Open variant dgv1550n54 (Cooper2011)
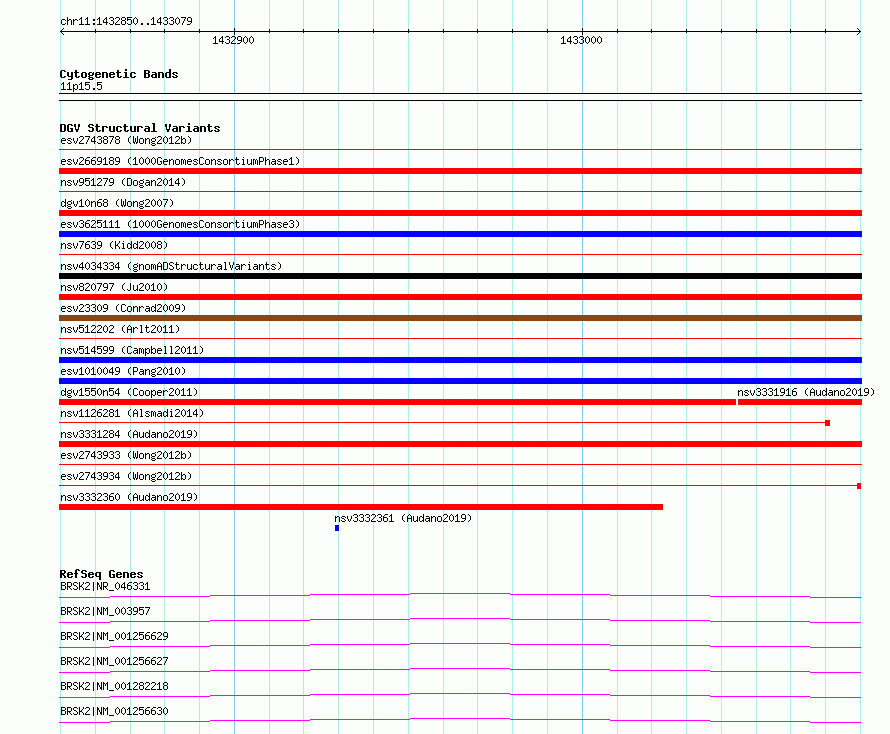The image size is (890, 734). coord(129,392)
